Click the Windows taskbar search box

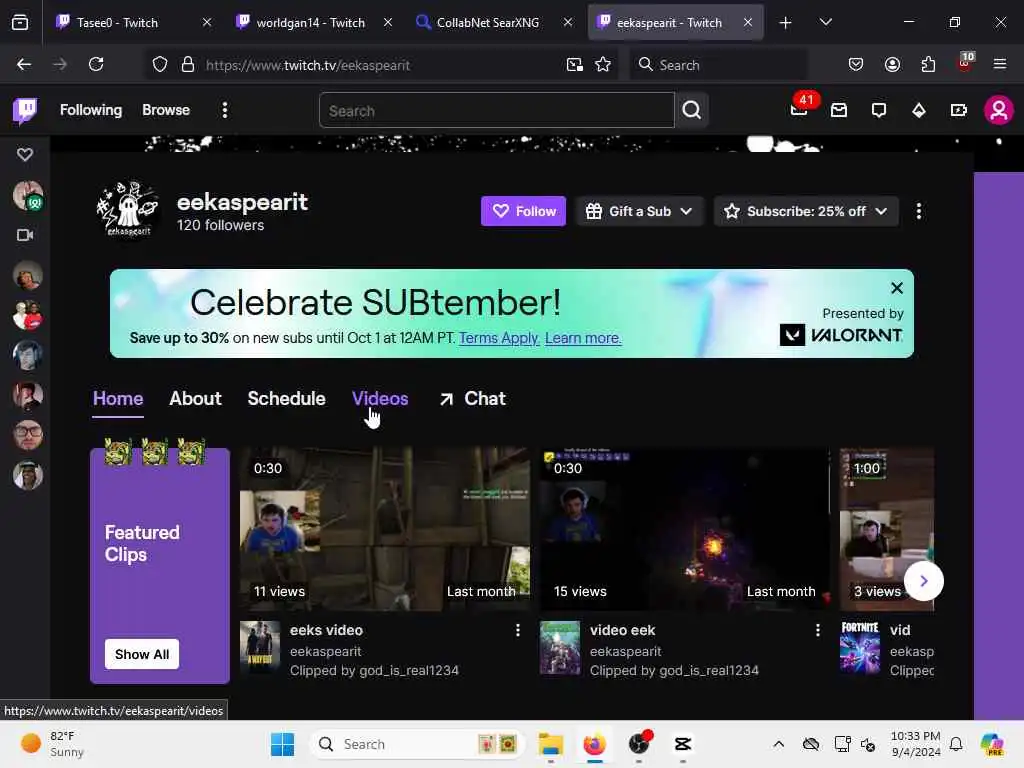[417, 744]
